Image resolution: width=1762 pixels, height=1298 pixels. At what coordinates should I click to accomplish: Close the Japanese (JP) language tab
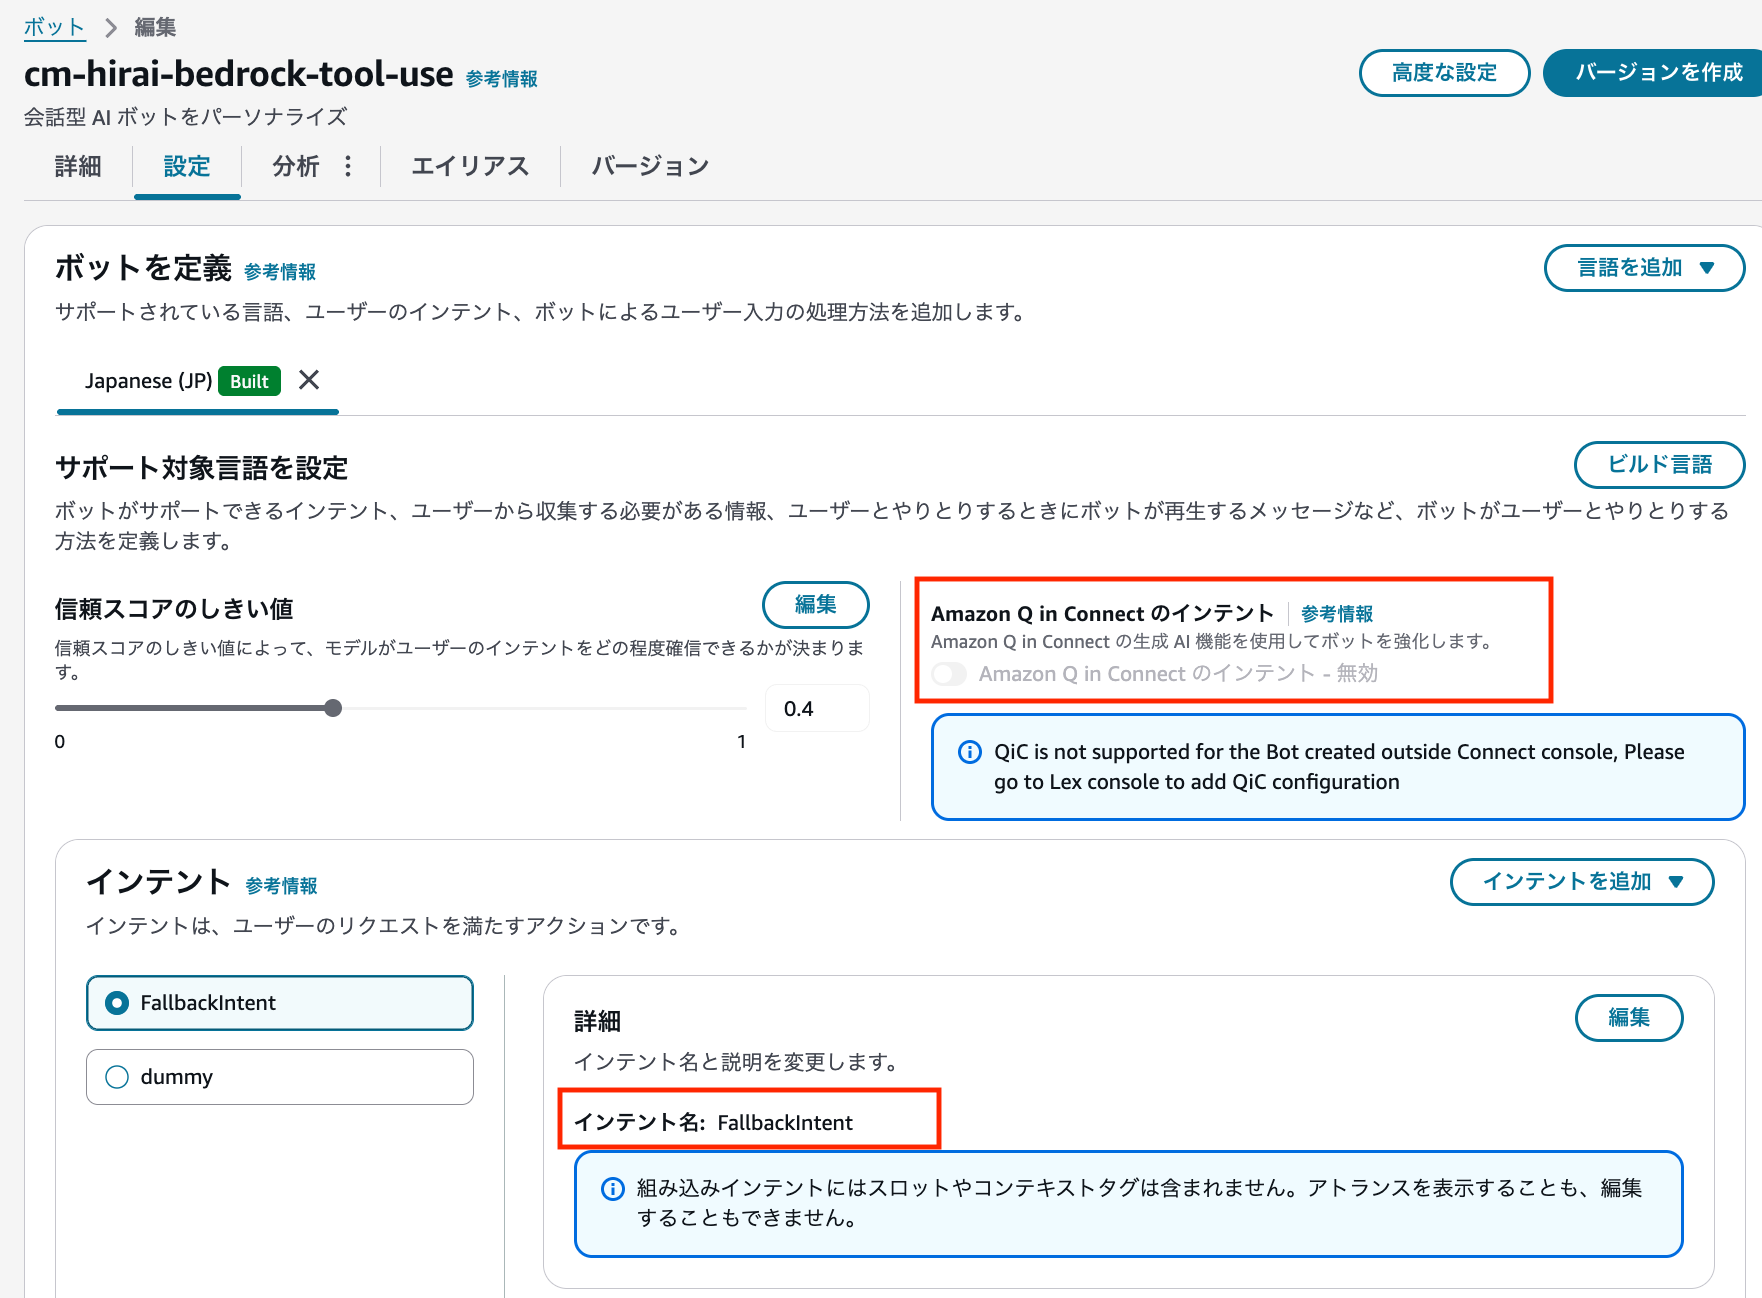point(309,380)
